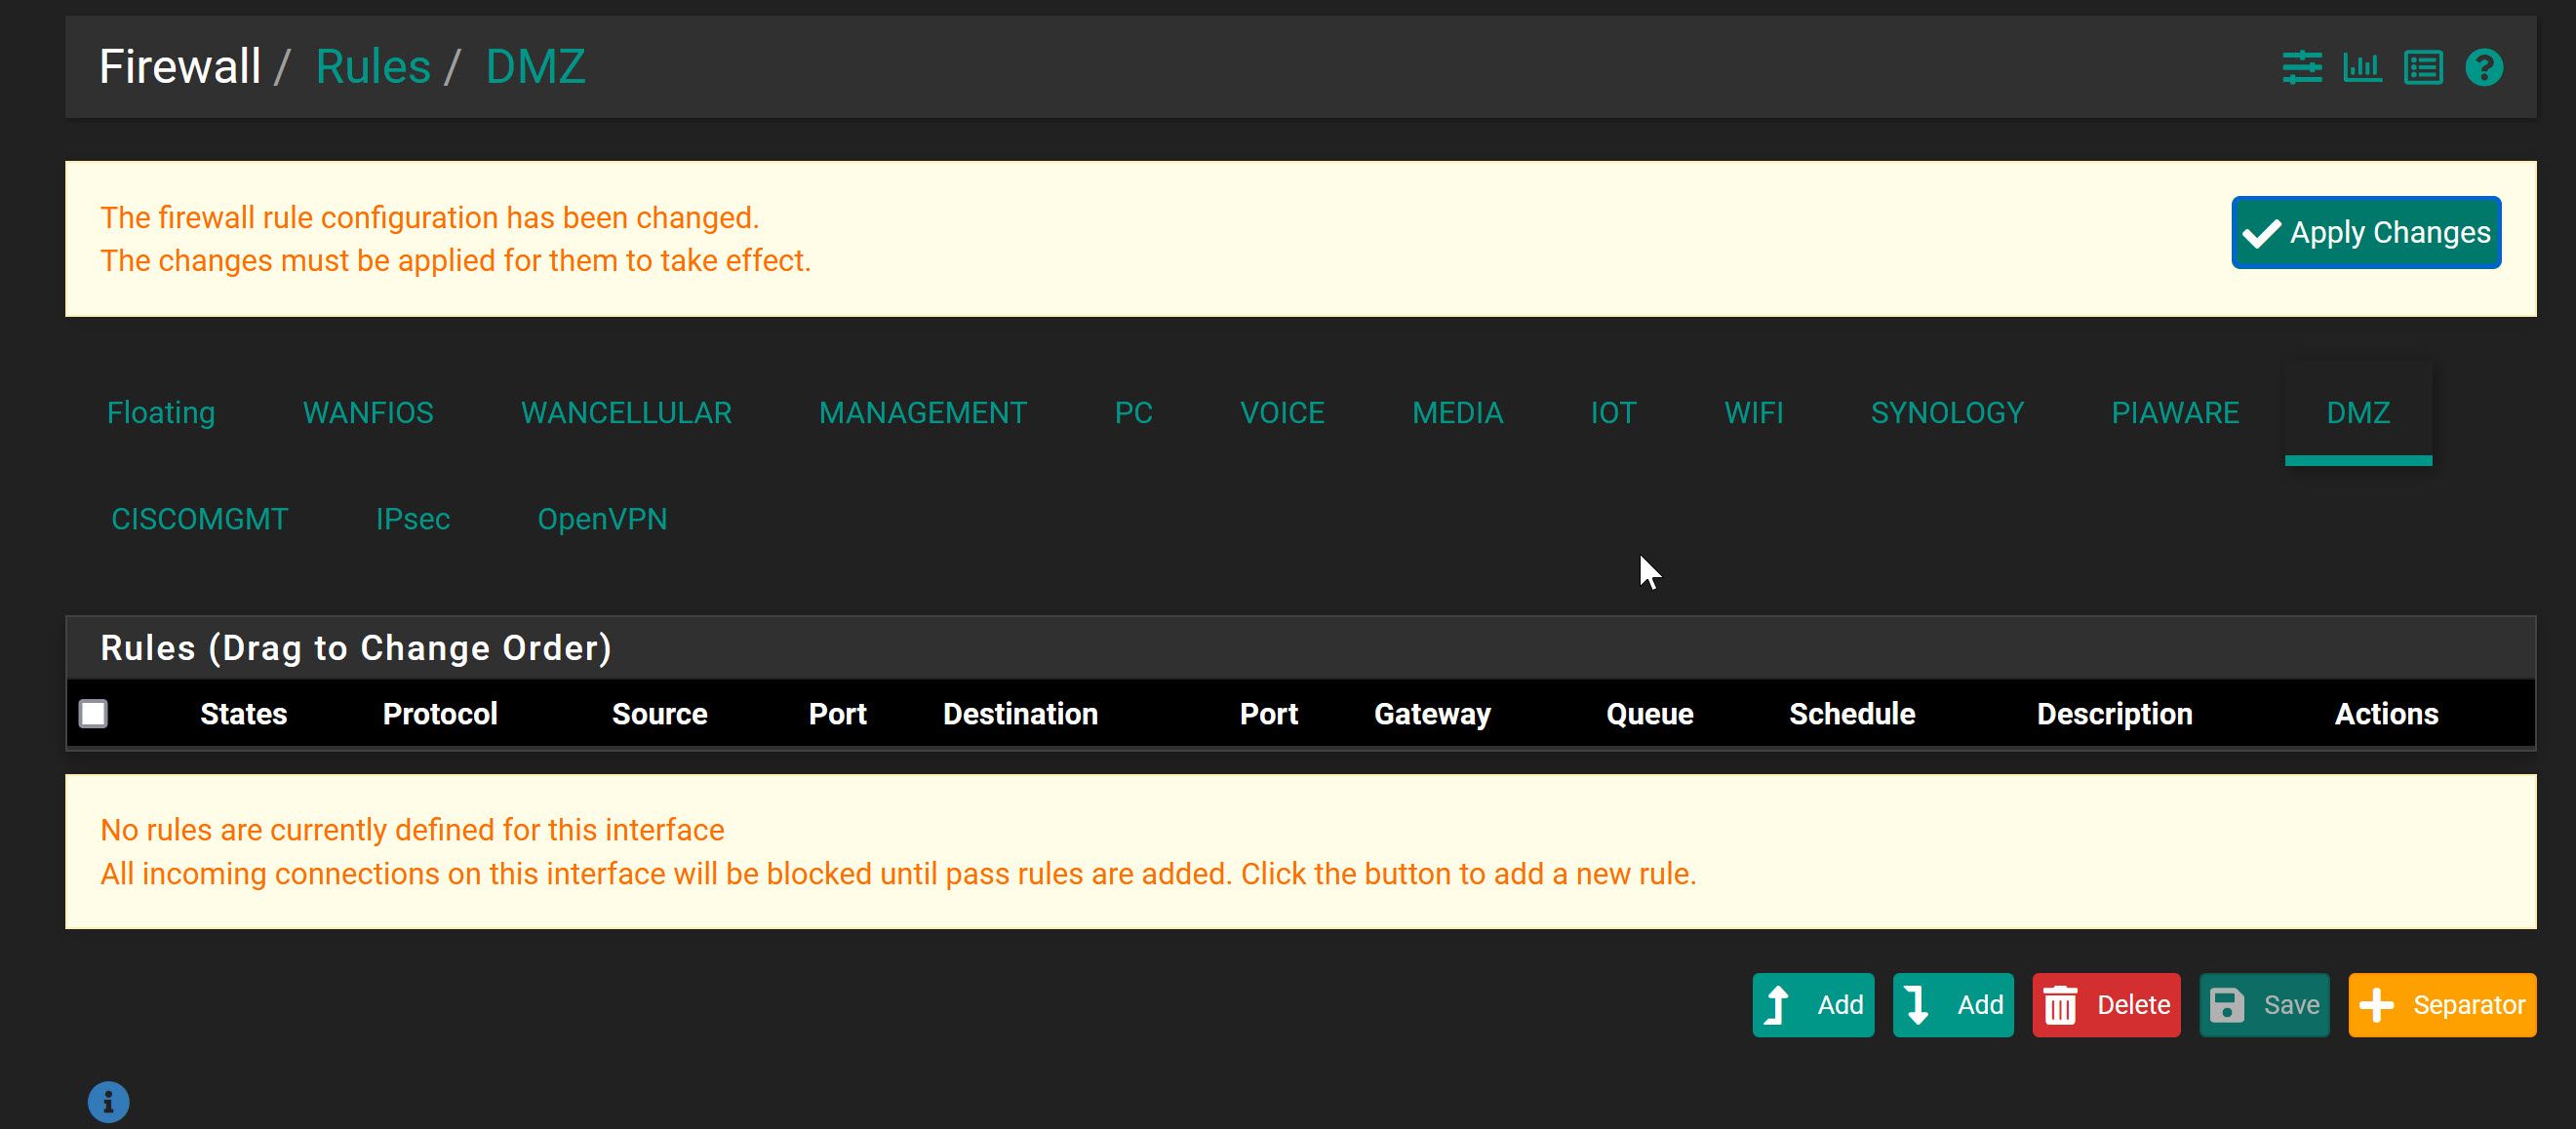
Task: Open the status bar chart icon
Action: coord(2362,68)
